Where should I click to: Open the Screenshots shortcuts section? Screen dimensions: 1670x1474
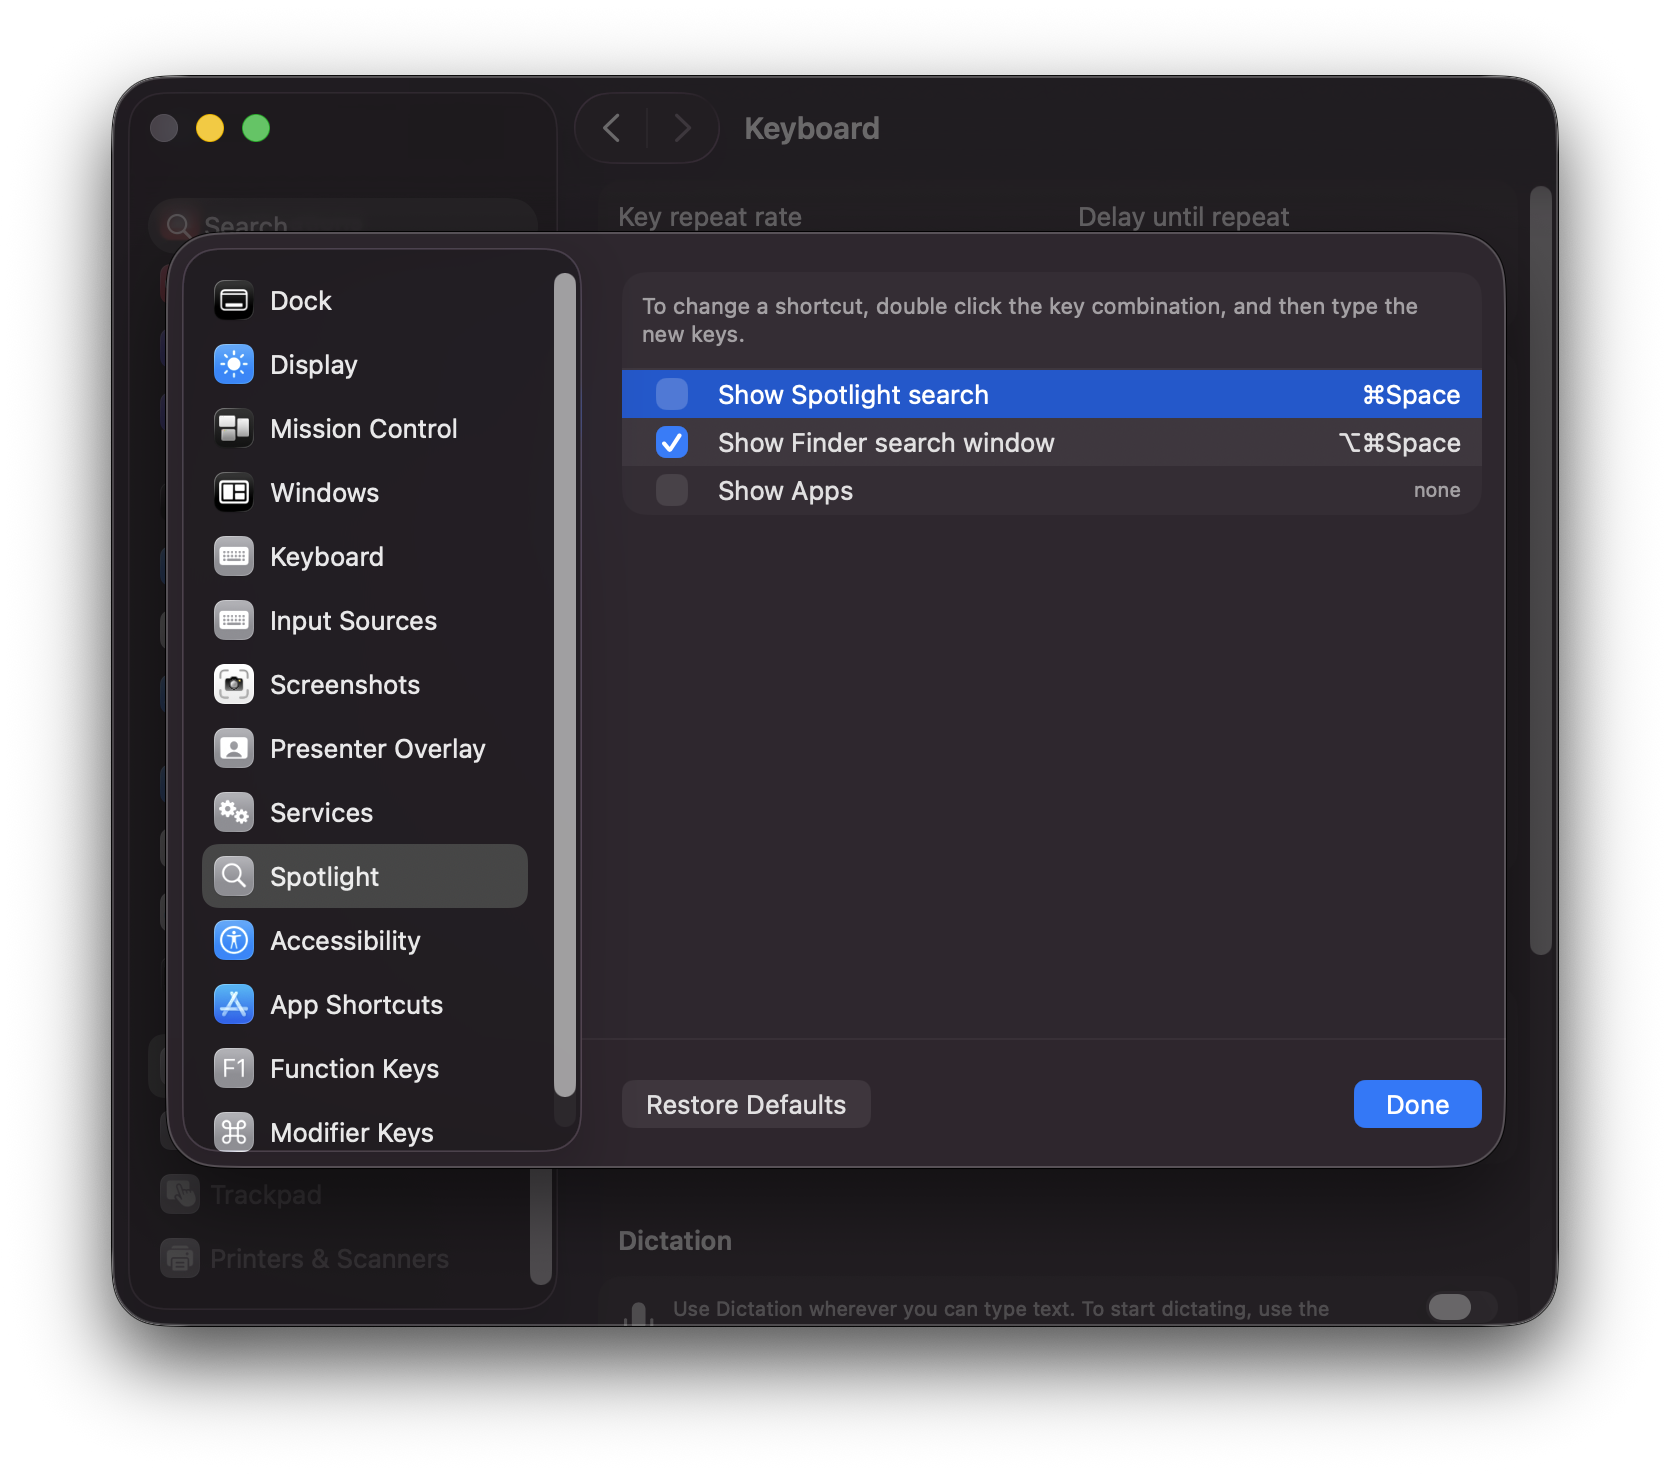click(344, 684)
